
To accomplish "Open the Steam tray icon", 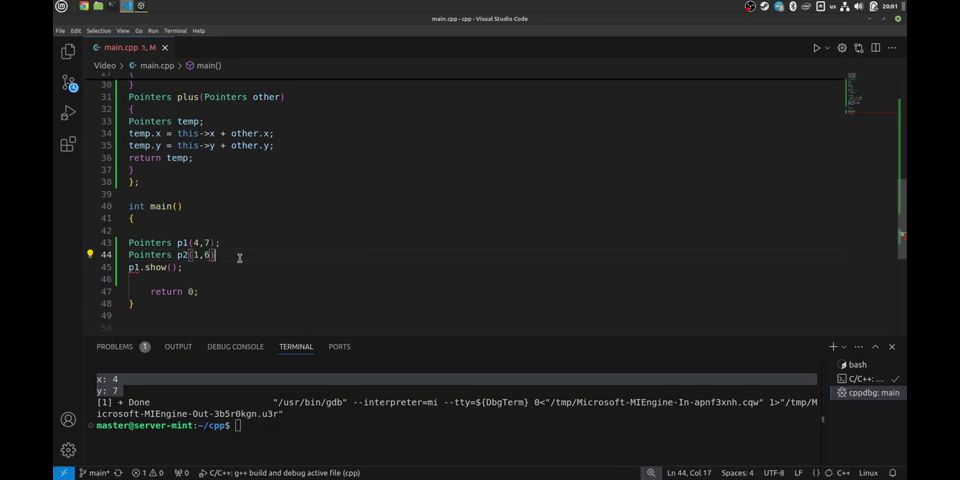I will pos(764,6).
